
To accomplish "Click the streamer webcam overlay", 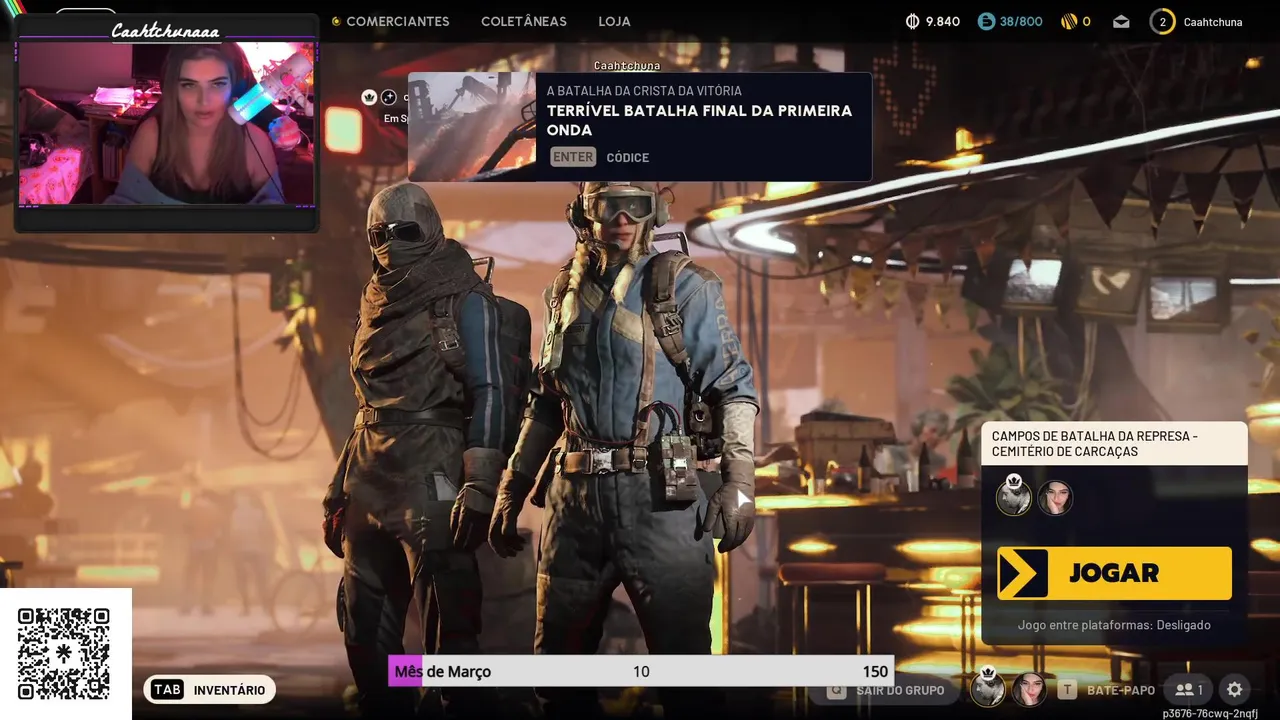I will (x=166, y=123).
